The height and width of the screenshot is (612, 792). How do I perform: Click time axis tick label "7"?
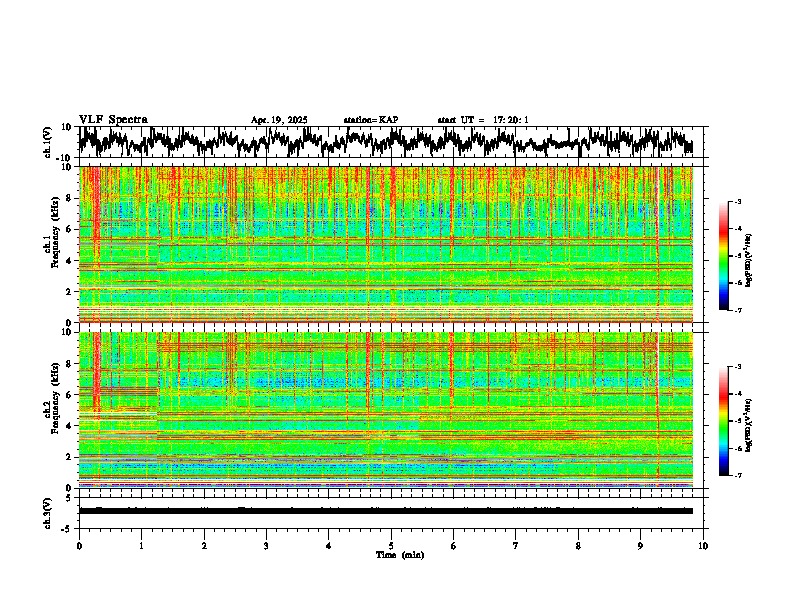point(516,546)
